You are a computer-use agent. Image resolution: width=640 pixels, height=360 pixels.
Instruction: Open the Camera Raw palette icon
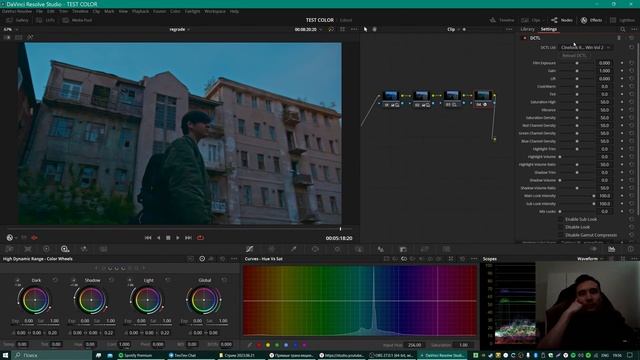pyautogui.click(x=9, y=249)
